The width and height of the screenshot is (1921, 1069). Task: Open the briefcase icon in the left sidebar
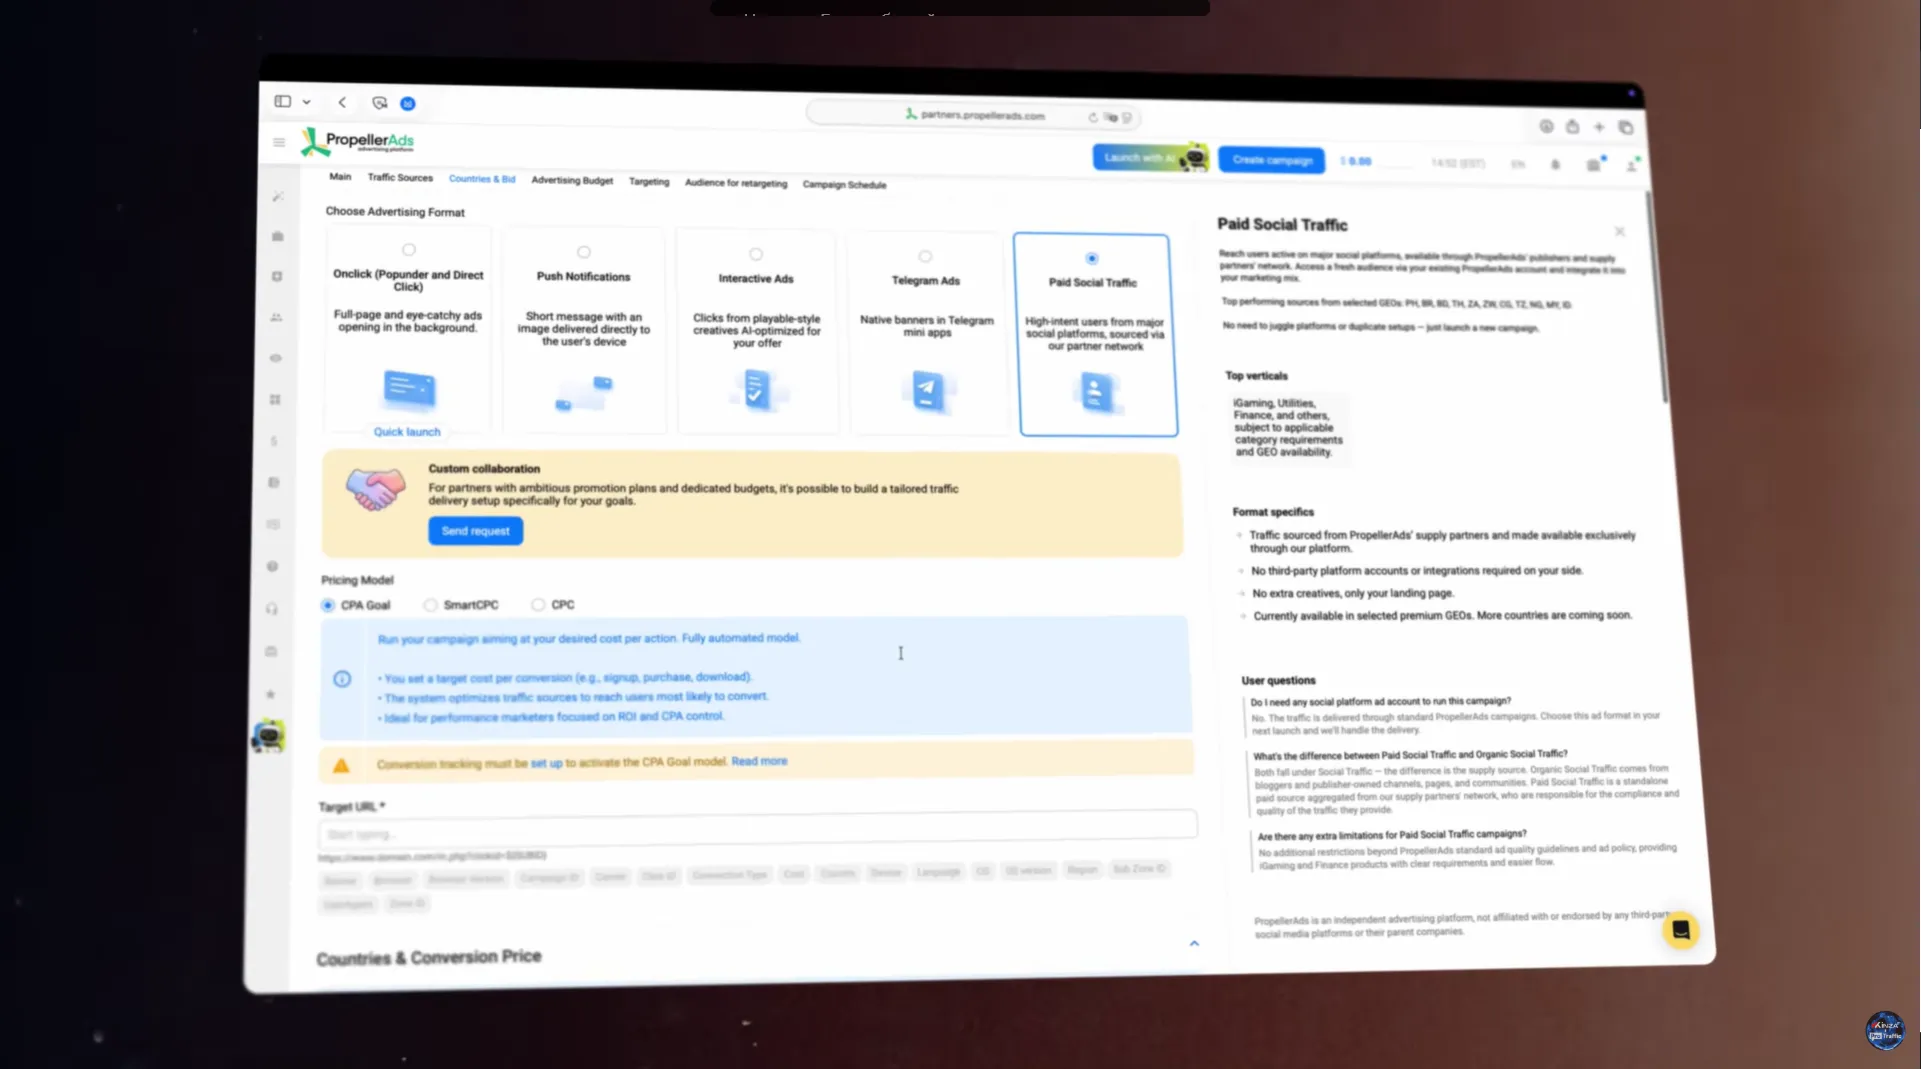pyautogui.click(x=277, y=236)
